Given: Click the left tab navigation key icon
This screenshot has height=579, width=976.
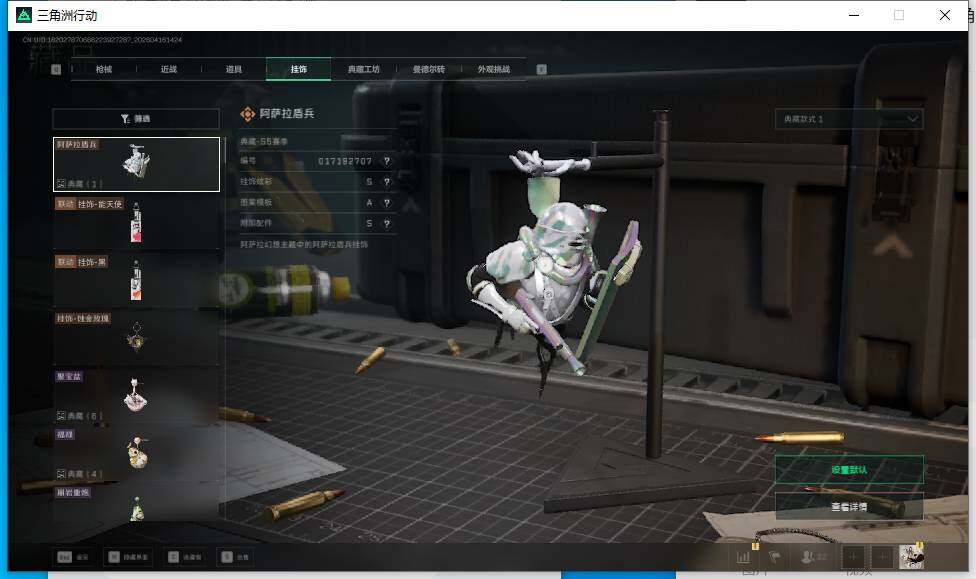Looking at the screenshot, I should [56, 69].
